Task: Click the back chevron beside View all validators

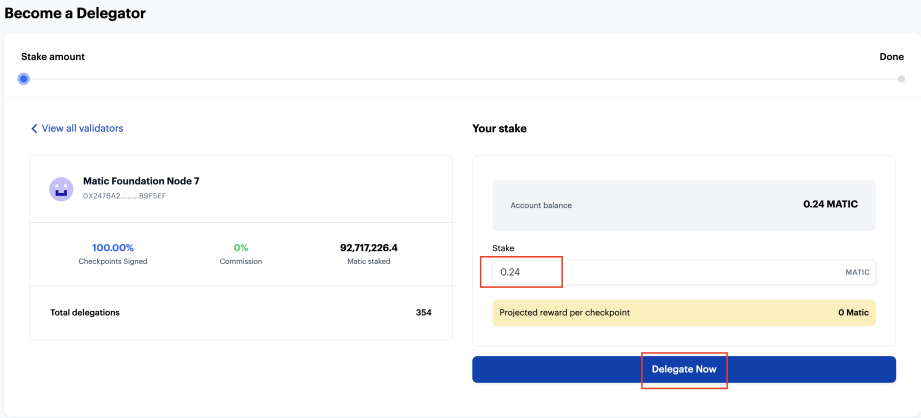Action: point(34,129)
